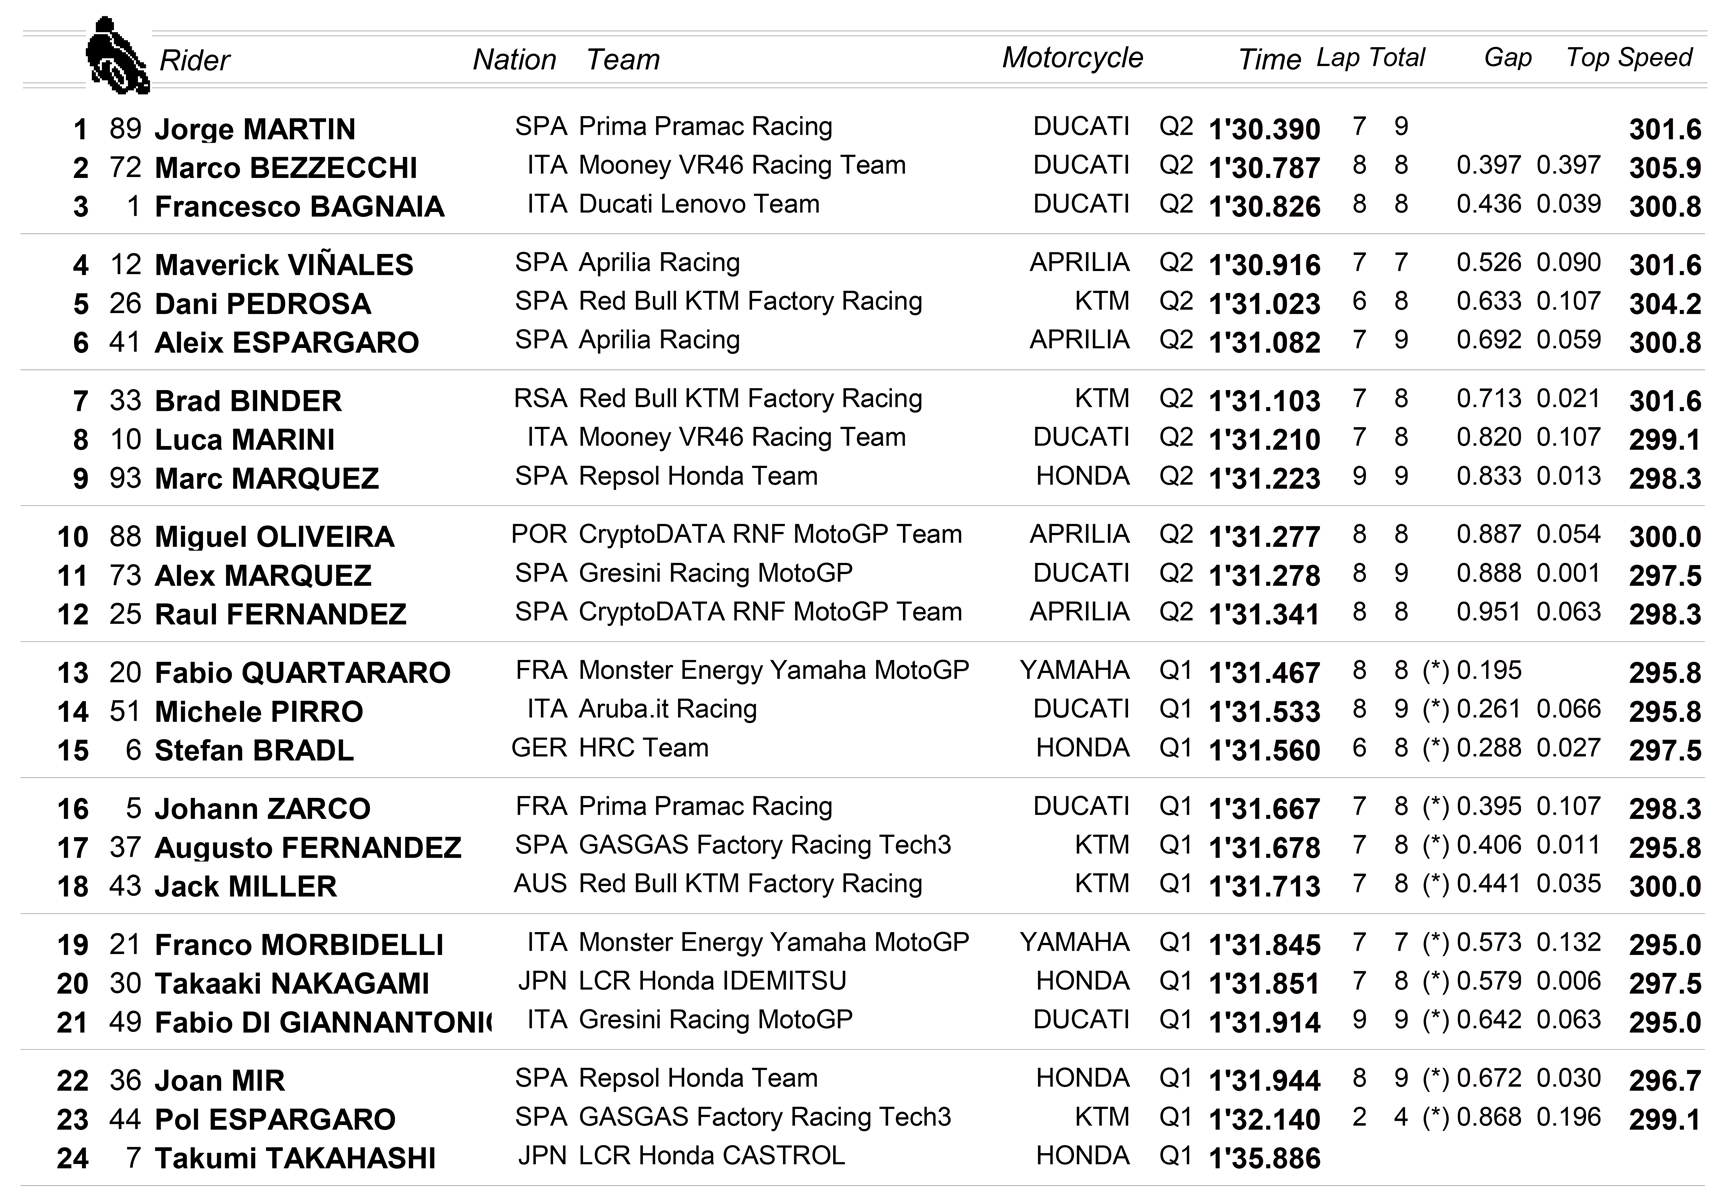The width and height of the screenshot is (1728, 1200).
Task: Select the Top Speed column header
Action: tap(1628, 58)
